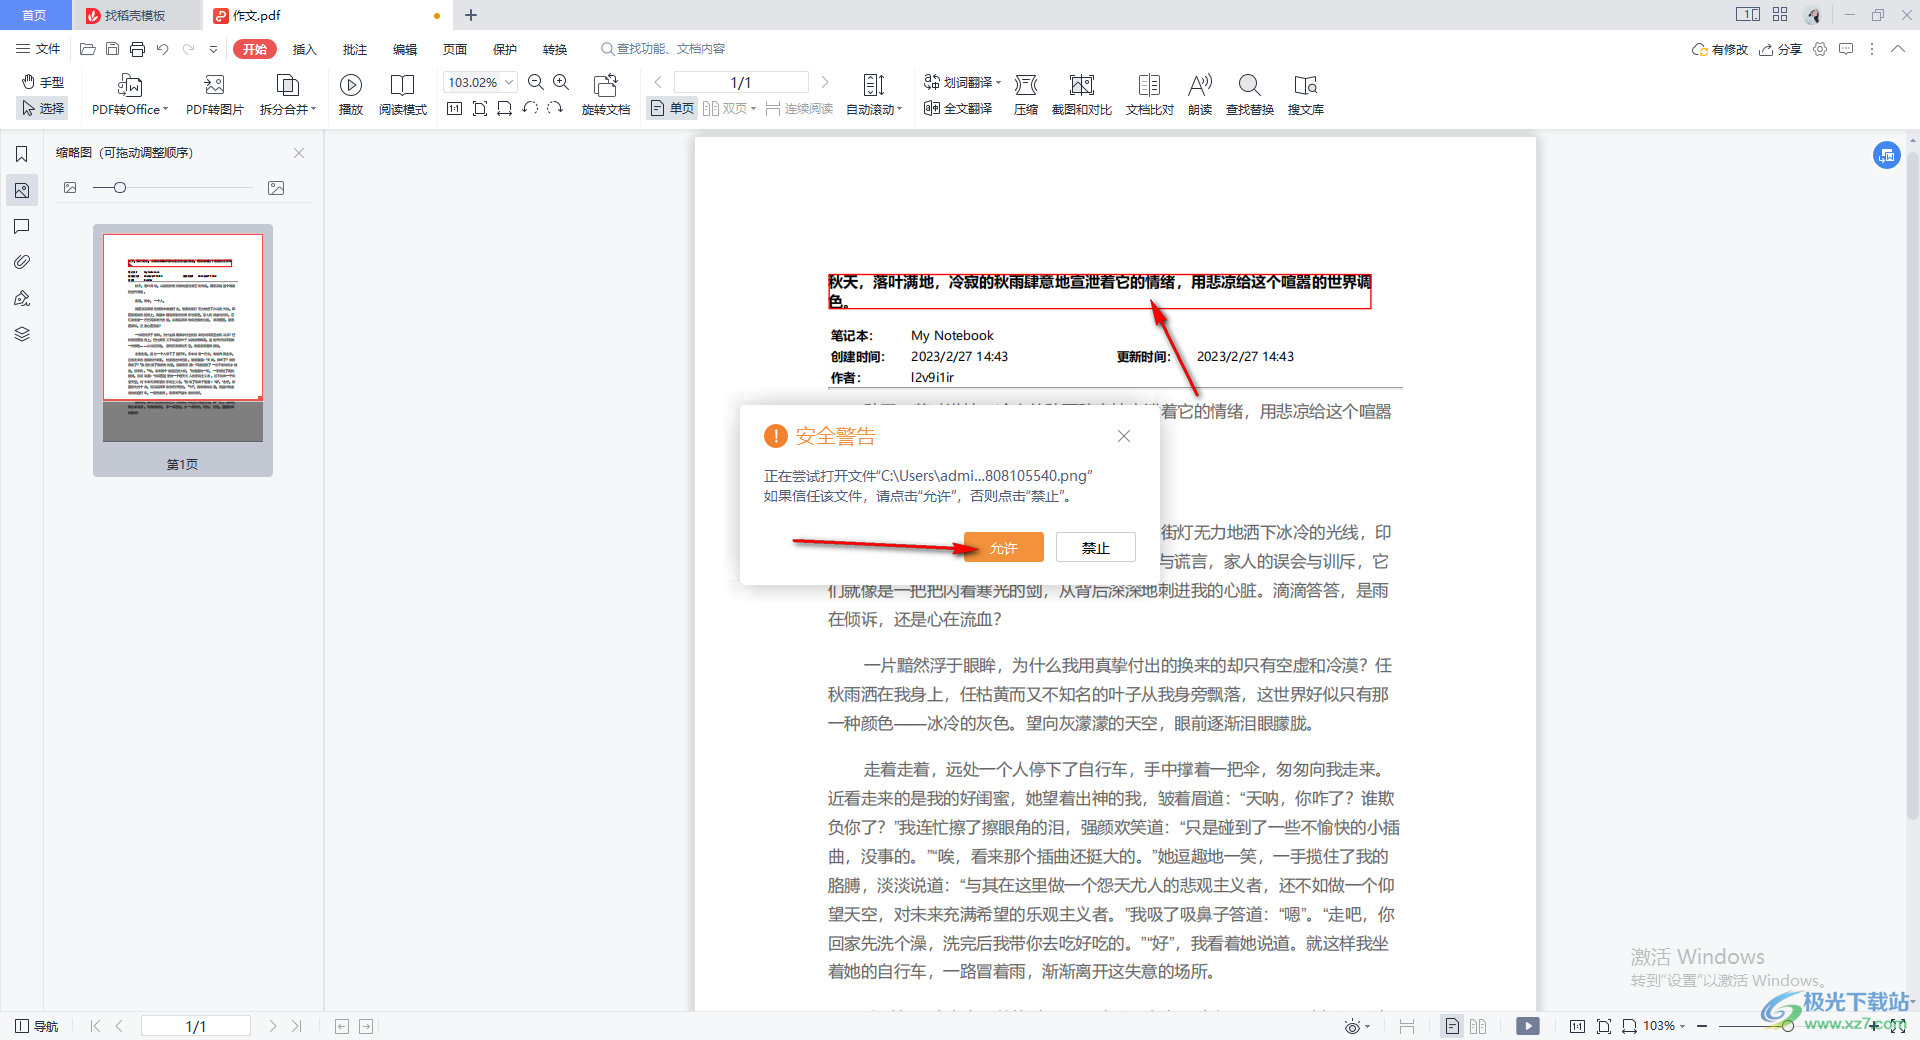Switch to 单页 single page view
Image resolution: width=1920 pixels, height=1040 pixels.
pyautogui.click(x=672, y=108)
